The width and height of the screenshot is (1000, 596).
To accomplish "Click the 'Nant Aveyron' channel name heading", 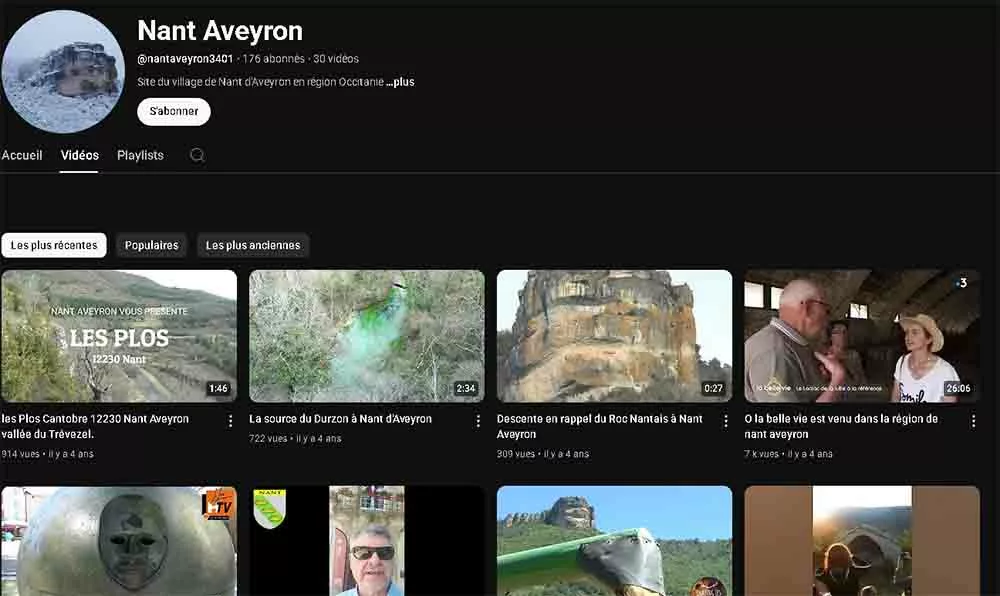I will tap(220, 31).
